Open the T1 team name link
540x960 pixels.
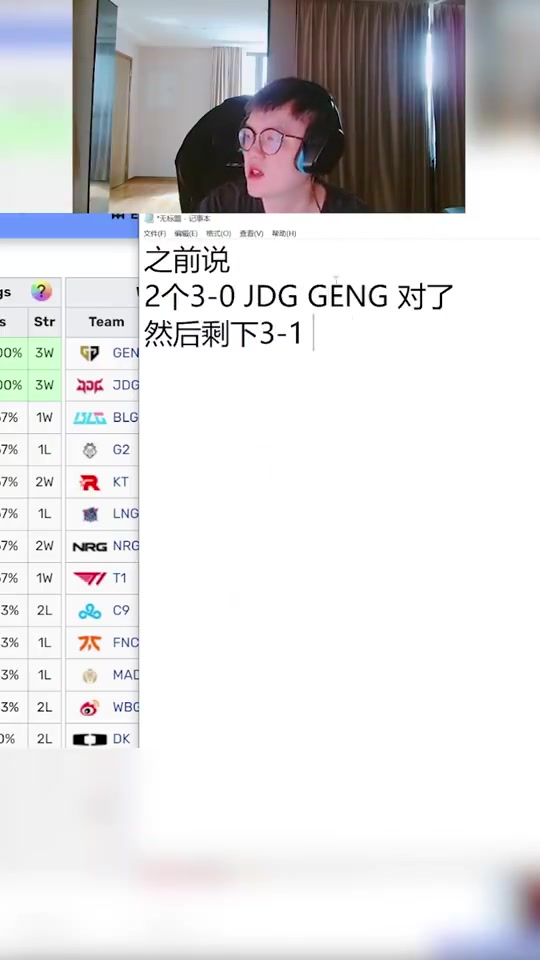(x=120, y=578)
